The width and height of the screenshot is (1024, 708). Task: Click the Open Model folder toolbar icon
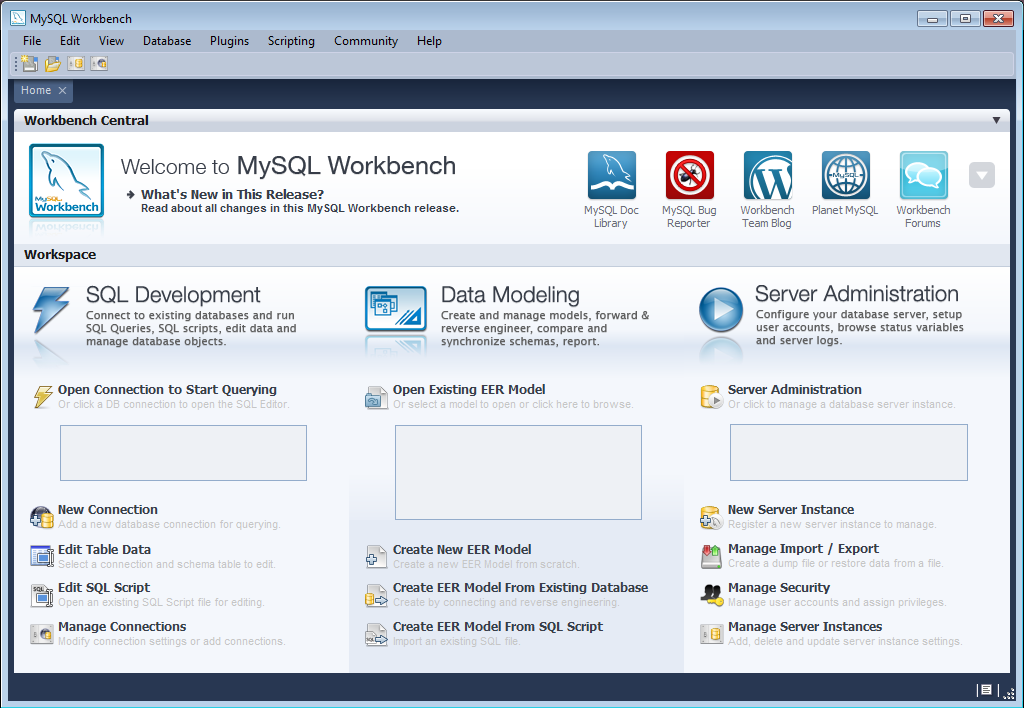53,64
